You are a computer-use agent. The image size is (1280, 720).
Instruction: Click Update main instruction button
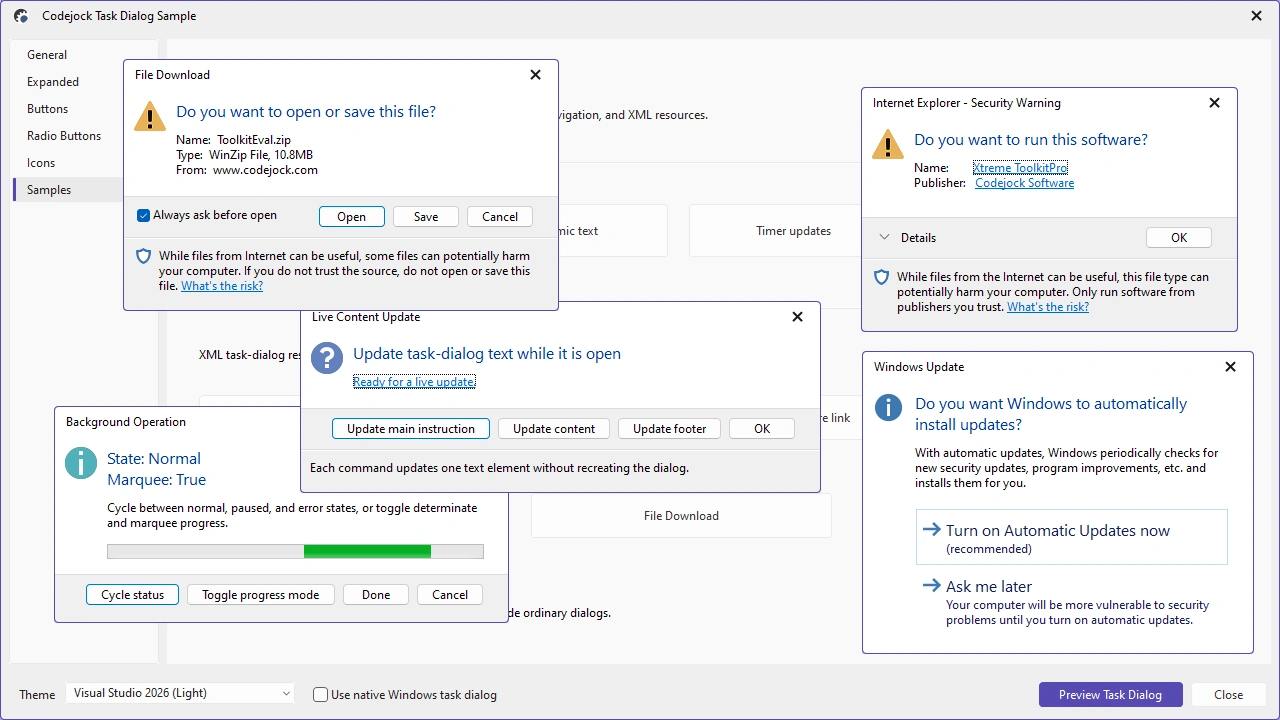pyautogui.click(x=411, y=429)
